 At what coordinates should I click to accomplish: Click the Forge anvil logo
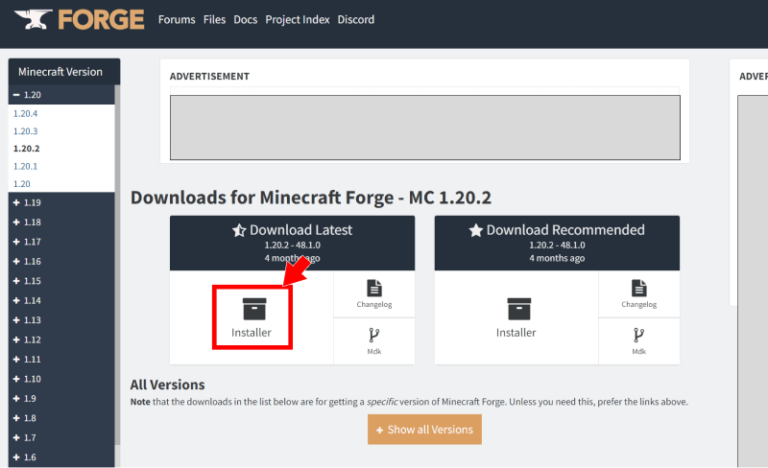pos(31,20)
